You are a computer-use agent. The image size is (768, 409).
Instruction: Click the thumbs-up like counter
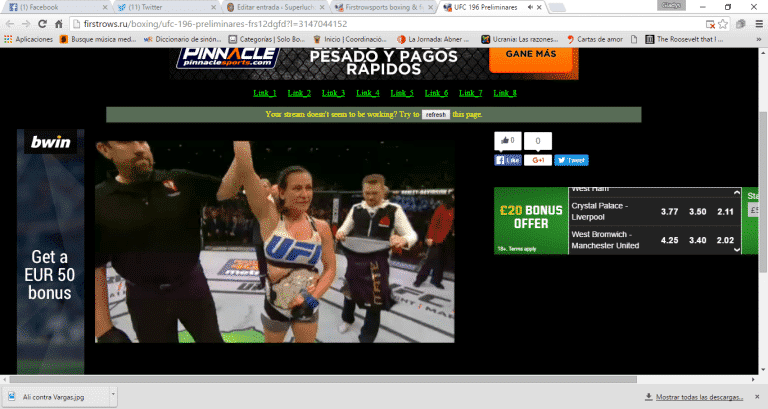[507, 141]
